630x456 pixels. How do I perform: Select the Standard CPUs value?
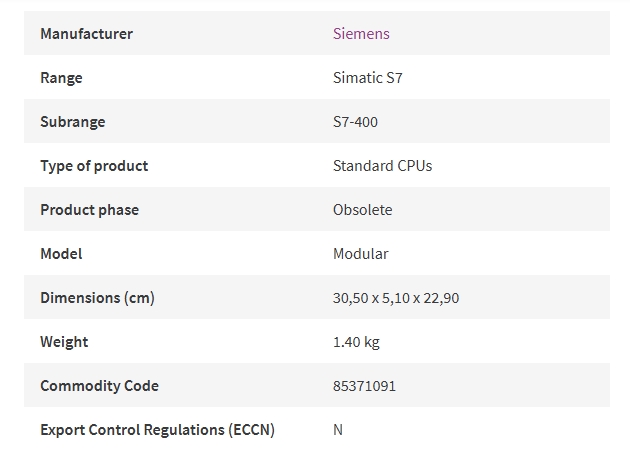coord(382,166)
